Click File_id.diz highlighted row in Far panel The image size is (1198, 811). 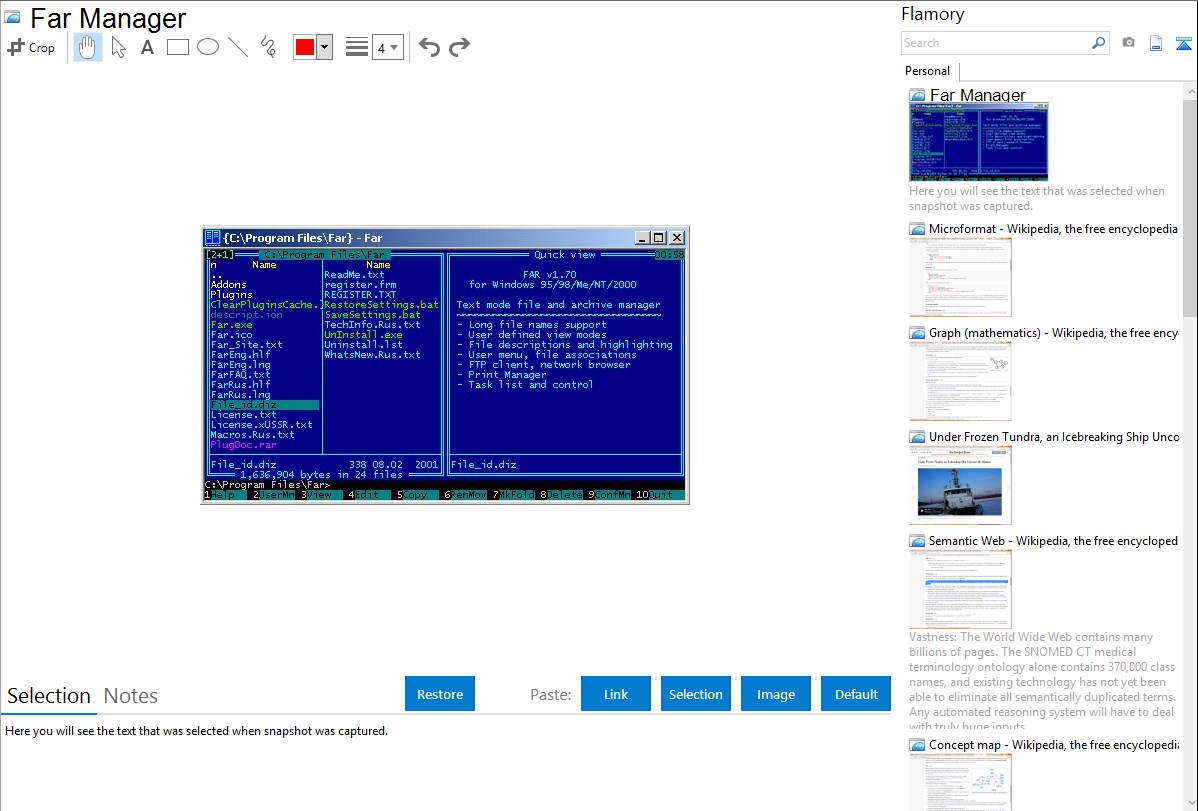(x=264, y=405)
